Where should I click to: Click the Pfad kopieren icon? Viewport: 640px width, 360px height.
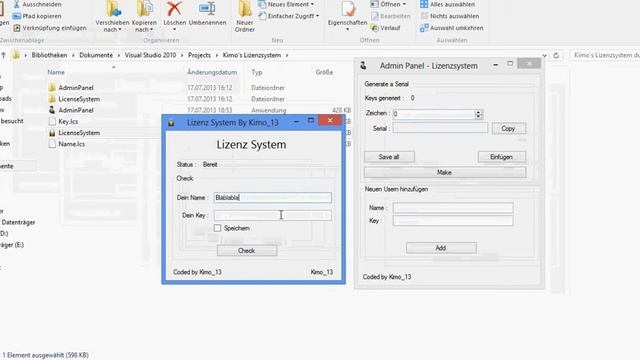(17, 16)
